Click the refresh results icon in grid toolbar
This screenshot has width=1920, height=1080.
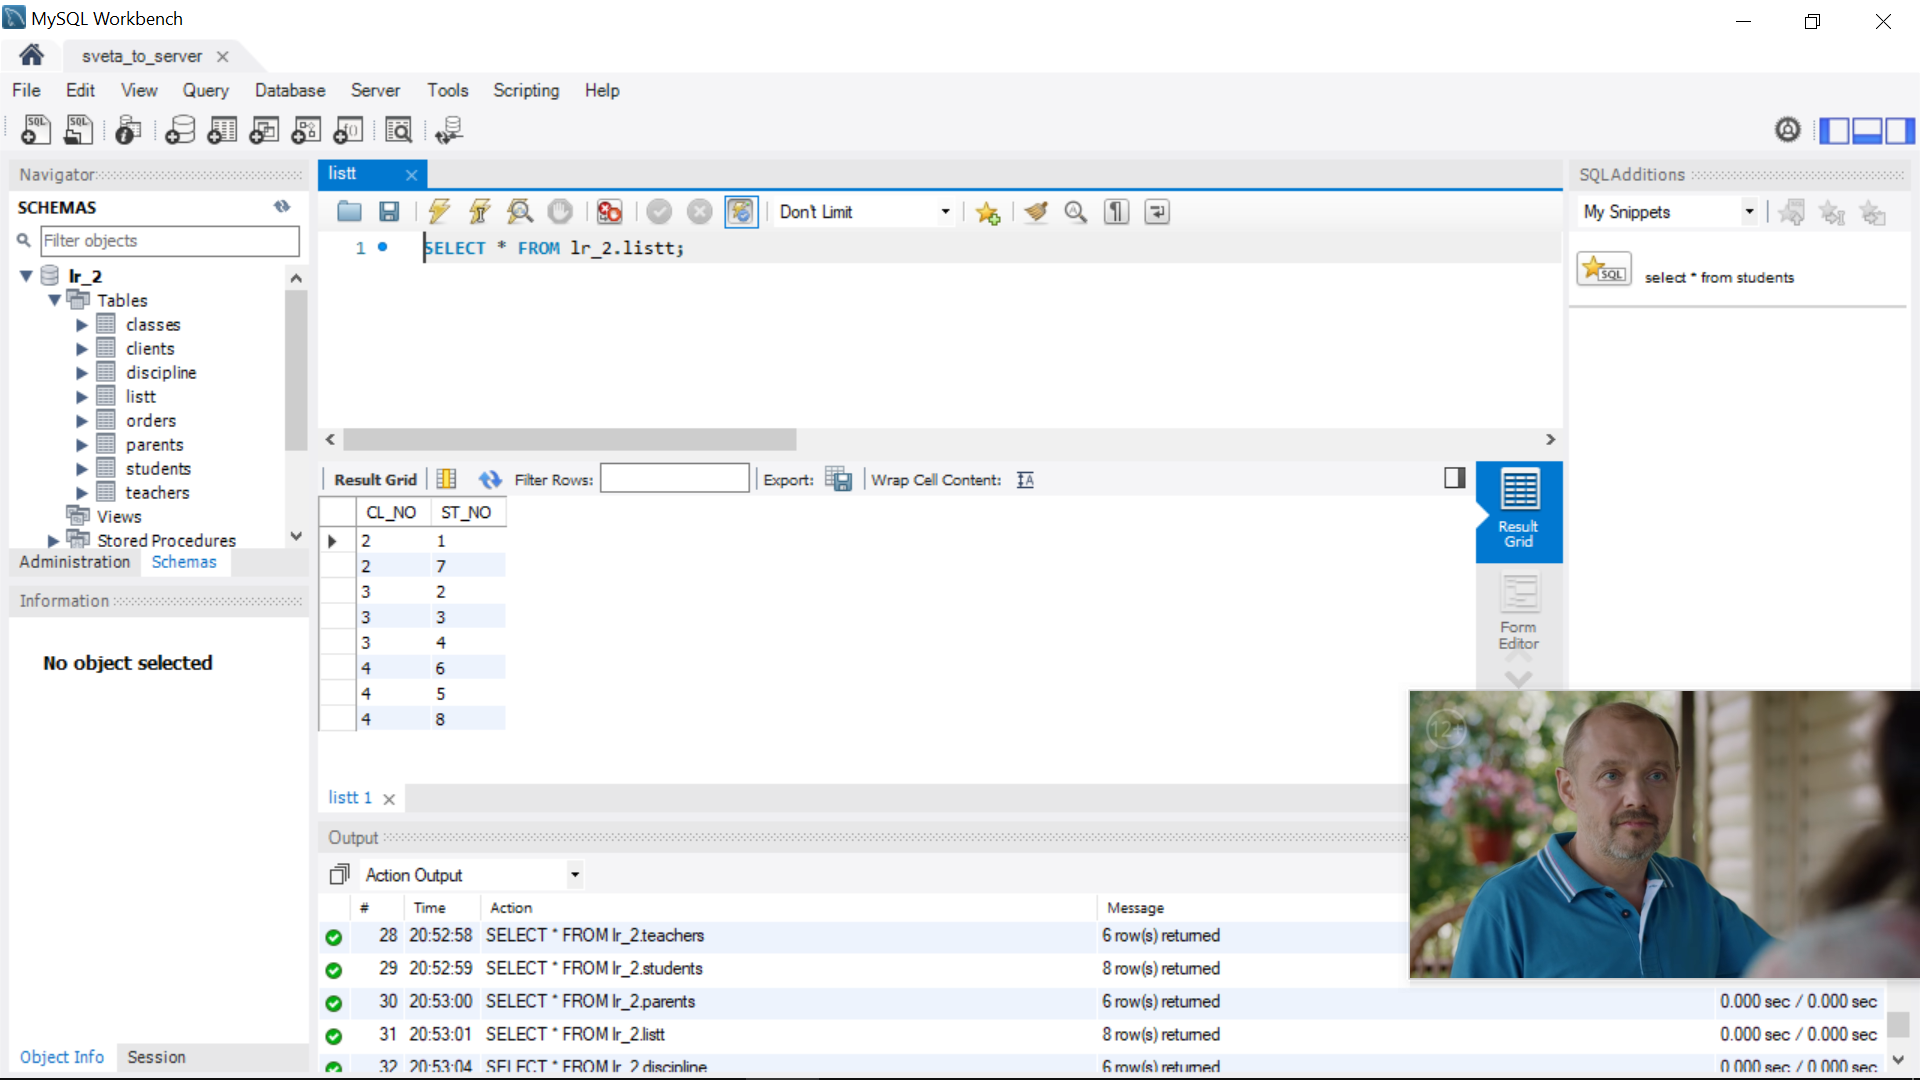[x=489, y=480]
